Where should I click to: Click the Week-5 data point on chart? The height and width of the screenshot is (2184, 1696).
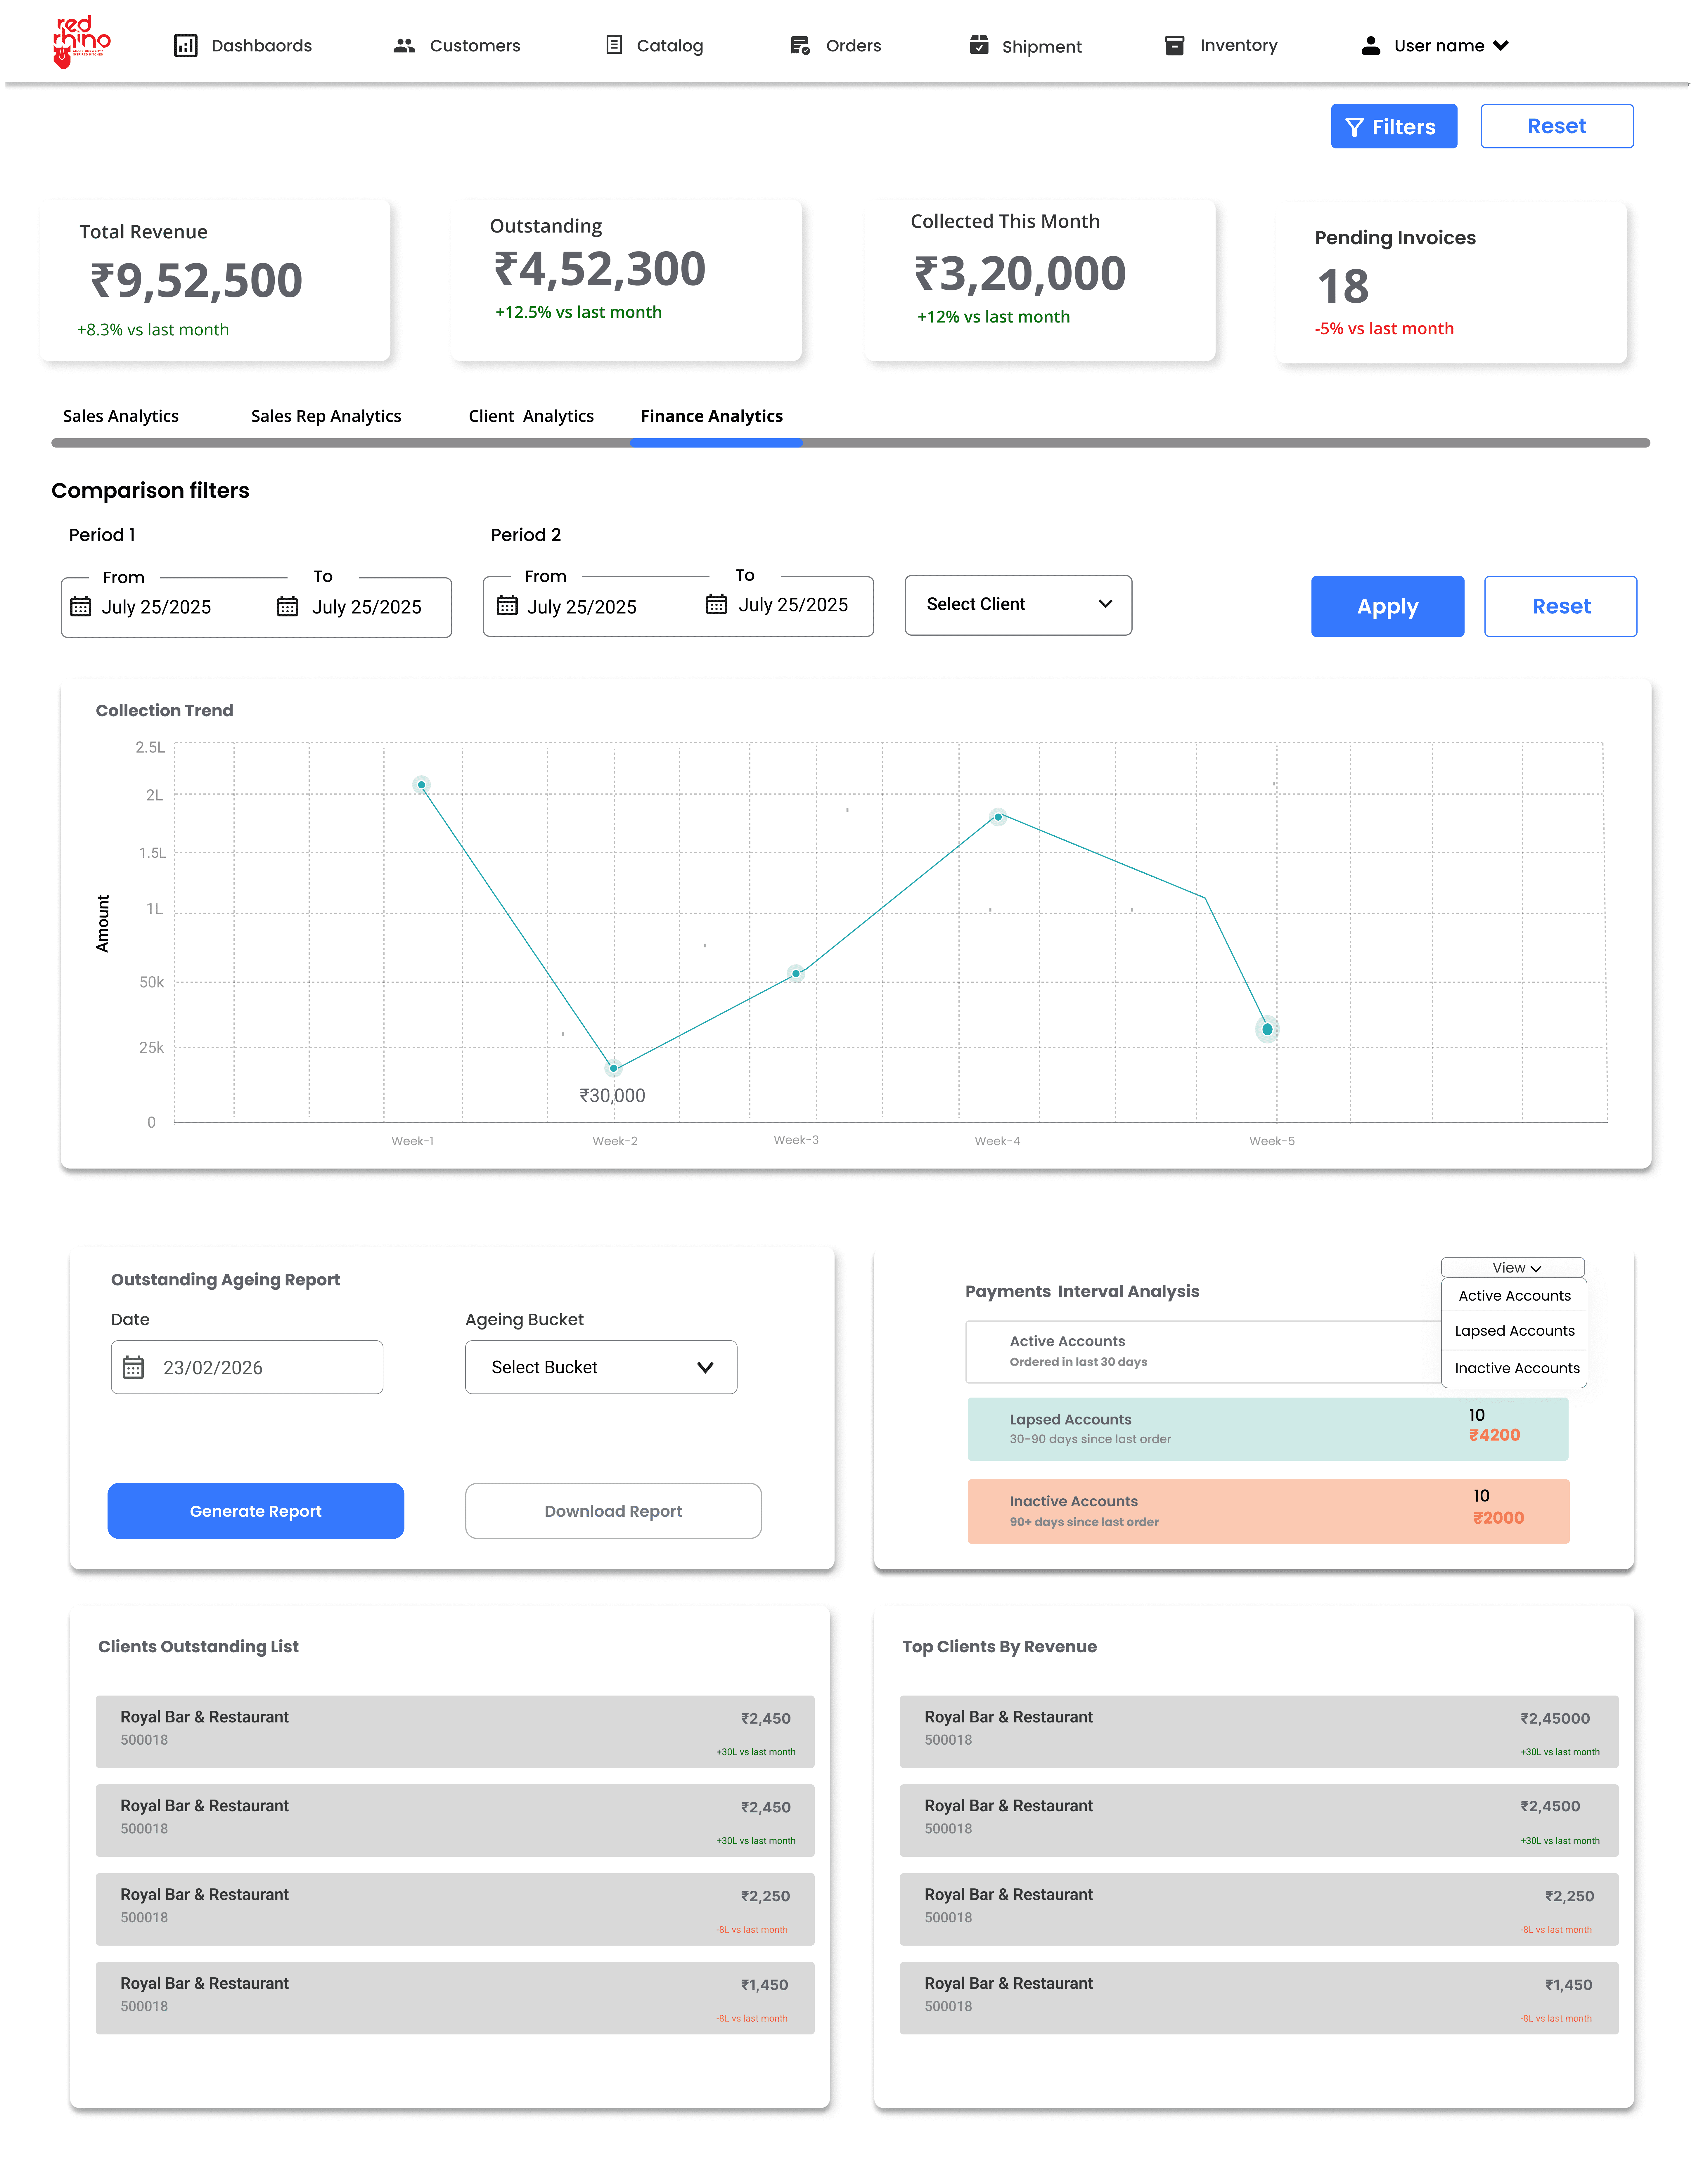[x=1267, y=1029]
